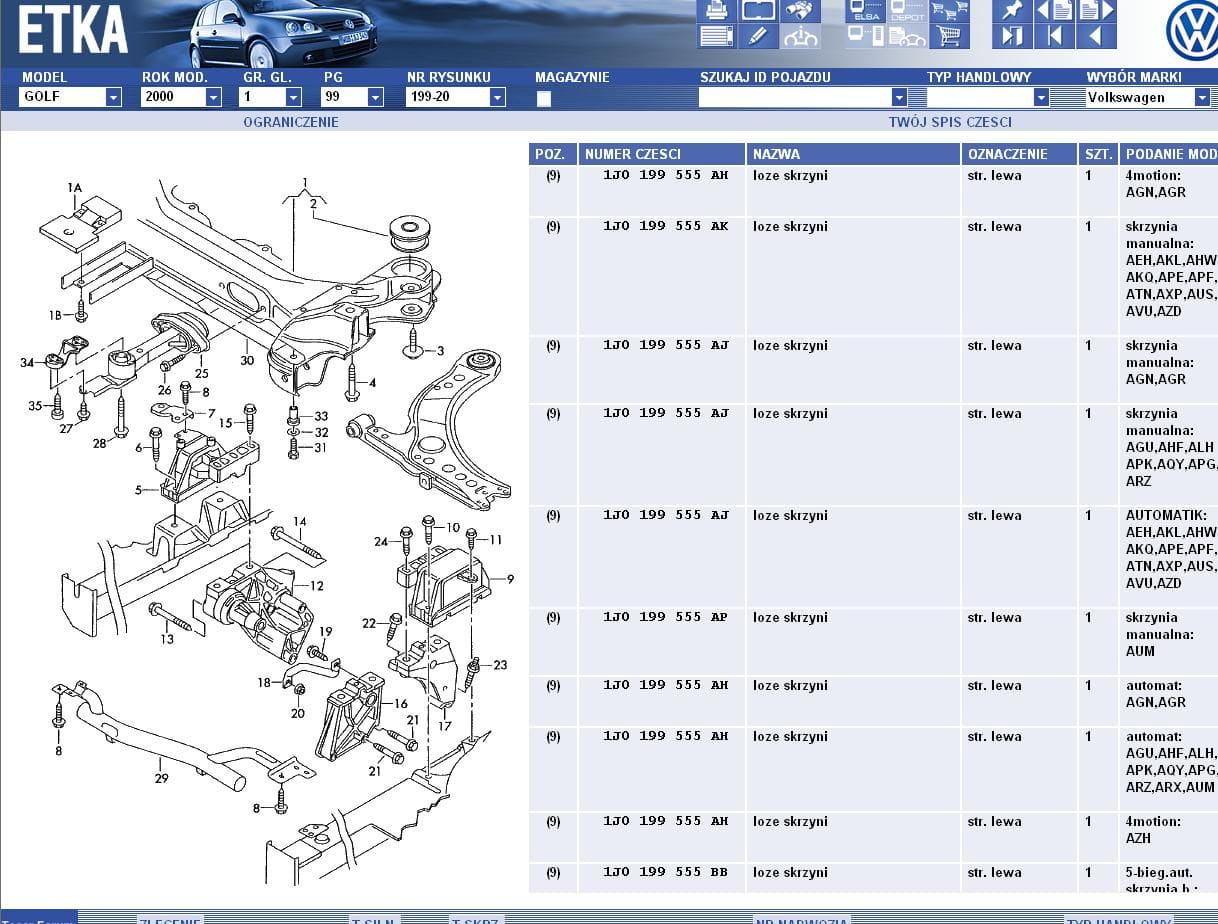The width and height of the screenshot is (1218, 924).
Task: Click callout 5 on the engine mount
Action: [139, 490]
